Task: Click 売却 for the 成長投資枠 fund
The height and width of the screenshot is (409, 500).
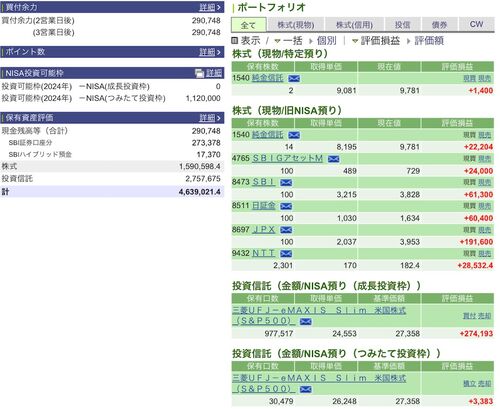Action: [x=485, y=316]
